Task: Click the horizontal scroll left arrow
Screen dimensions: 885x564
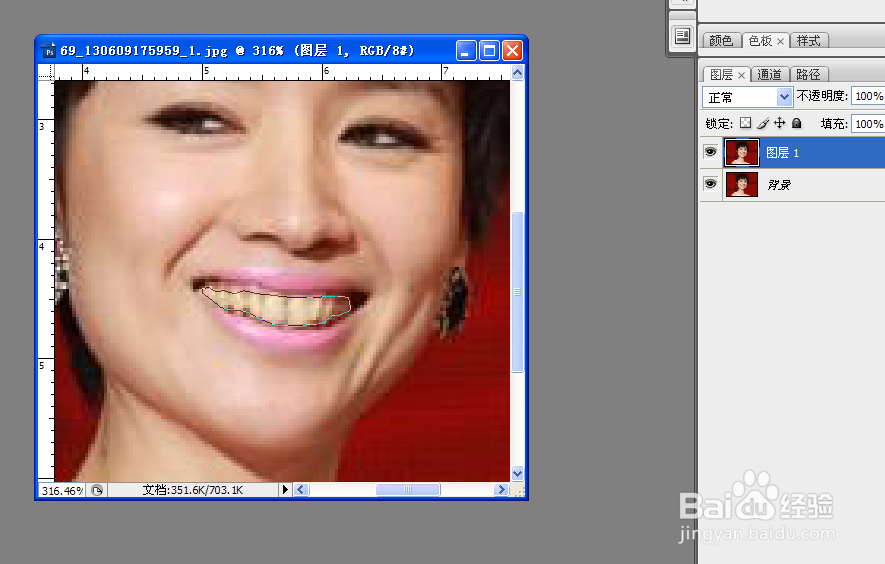Action: pyautogui.click(x=301, y=489)
